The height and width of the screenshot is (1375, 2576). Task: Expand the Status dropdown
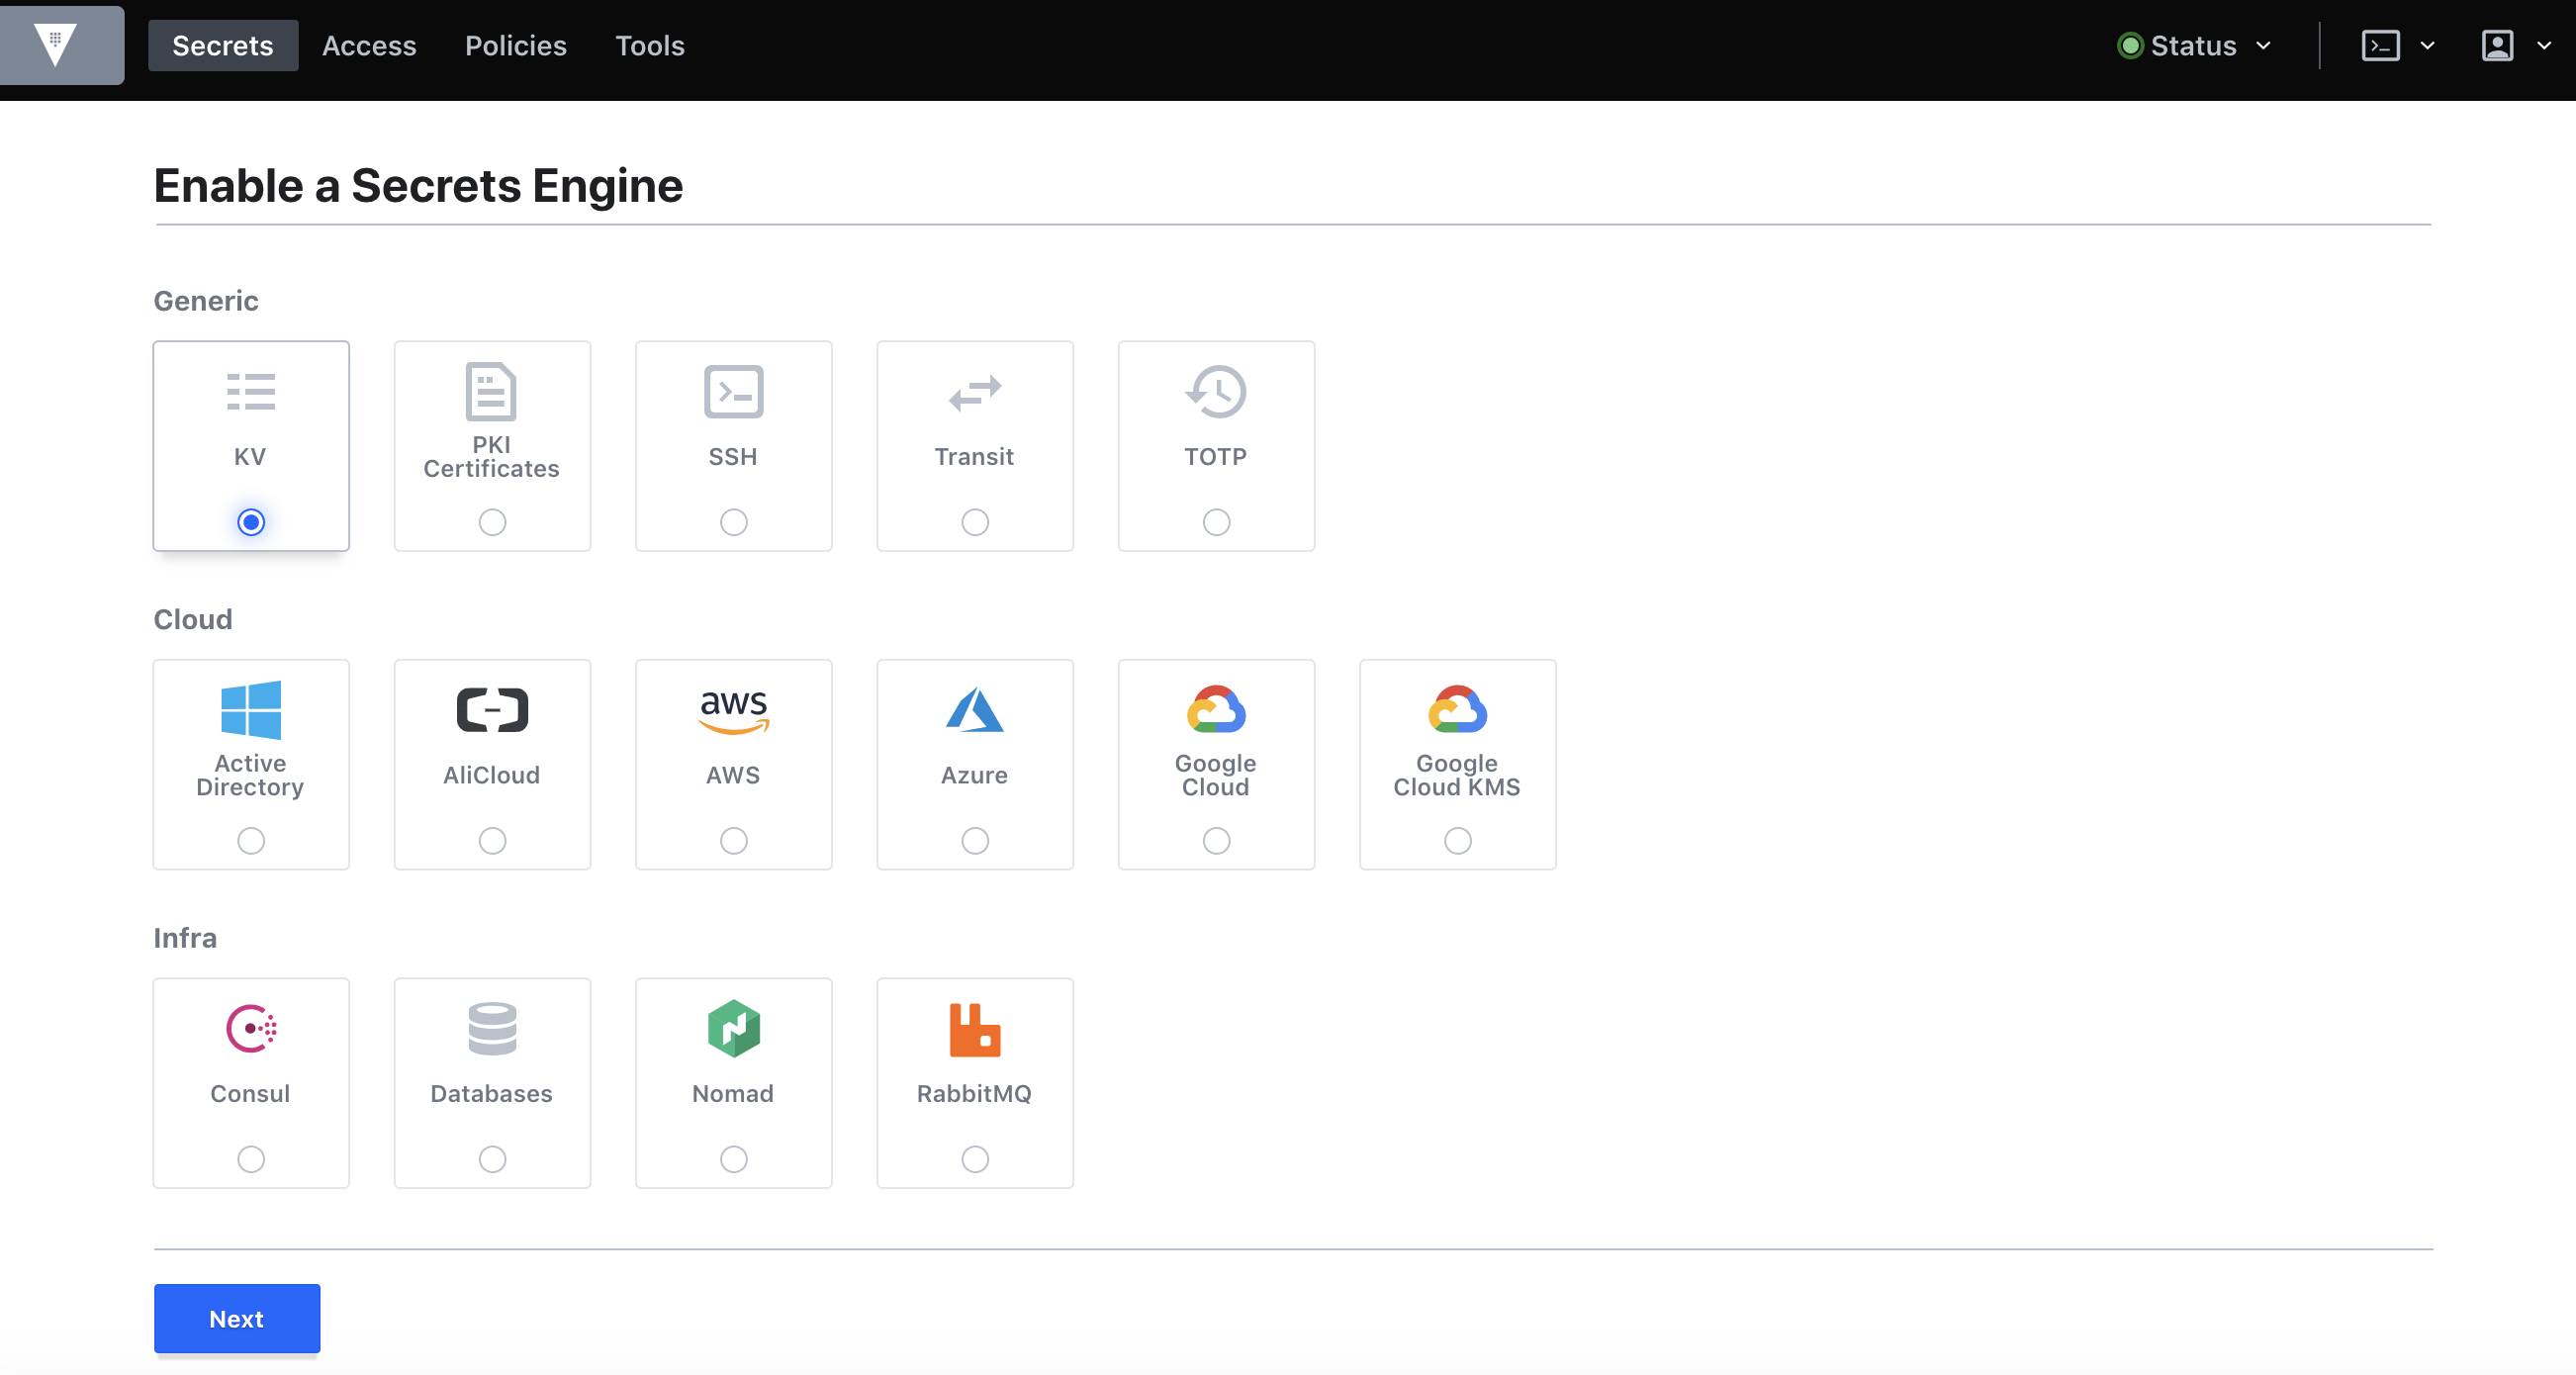coord(2194,46)
